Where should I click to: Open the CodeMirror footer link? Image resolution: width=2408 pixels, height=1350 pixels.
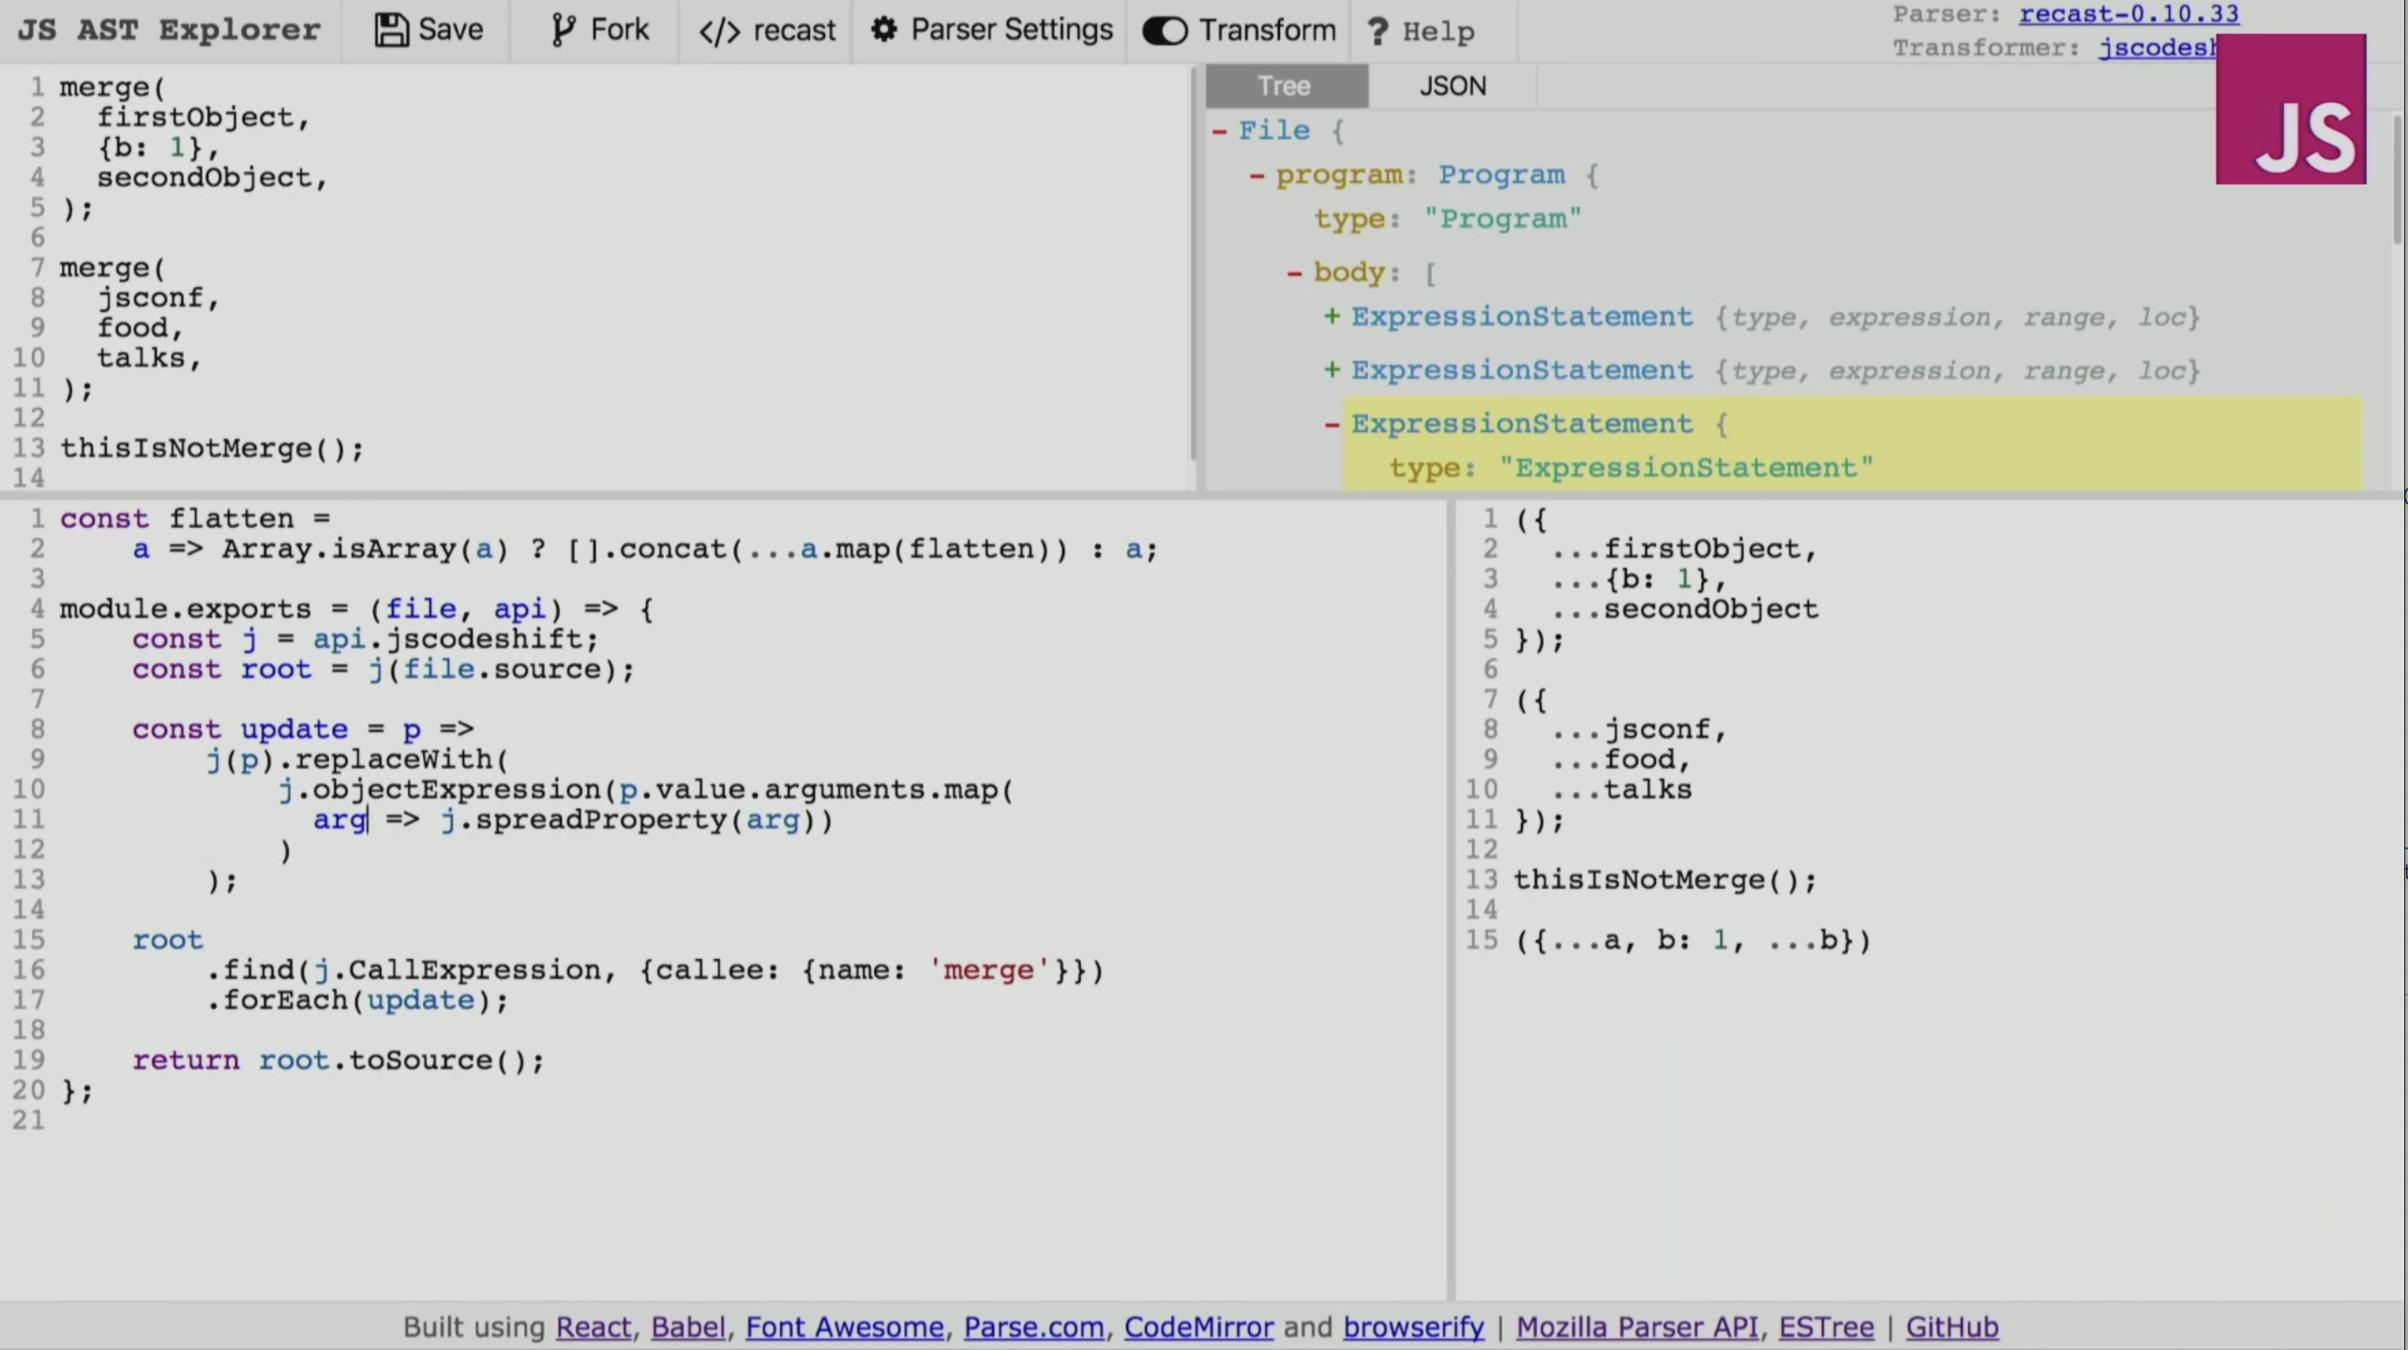[1198, 1326]
